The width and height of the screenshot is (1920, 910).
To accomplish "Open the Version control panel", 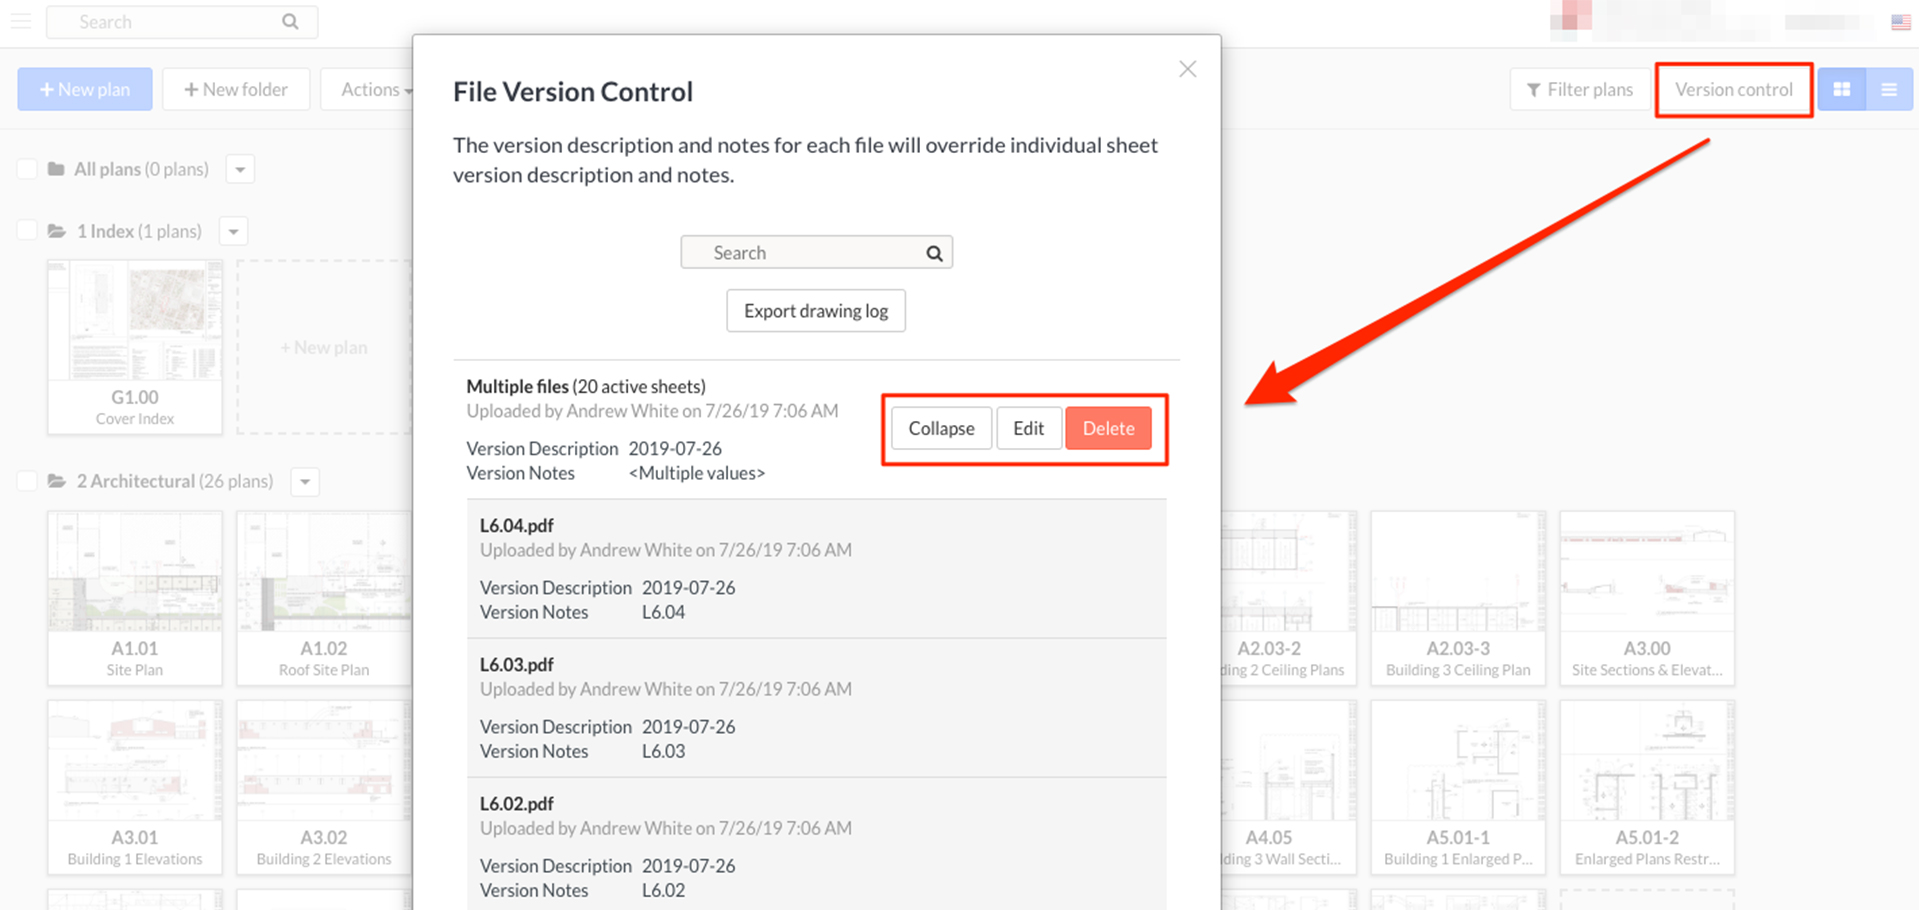I will [x=1733, y=89].
